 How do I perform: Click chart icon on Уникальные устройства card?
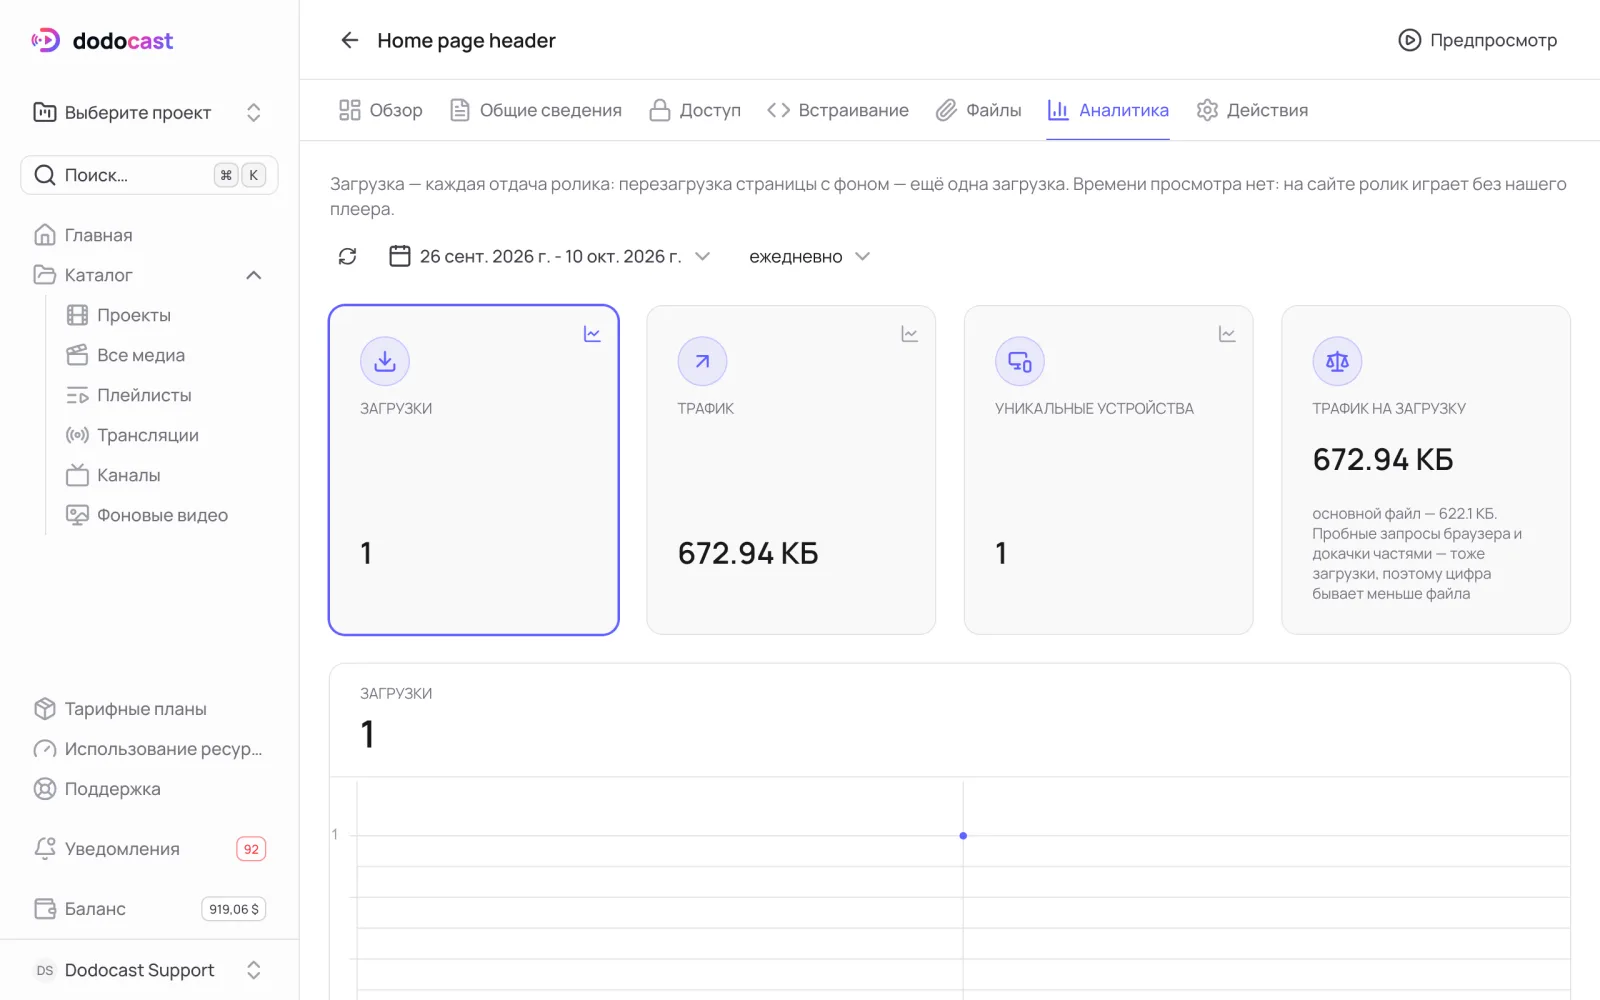point(1227,334)
